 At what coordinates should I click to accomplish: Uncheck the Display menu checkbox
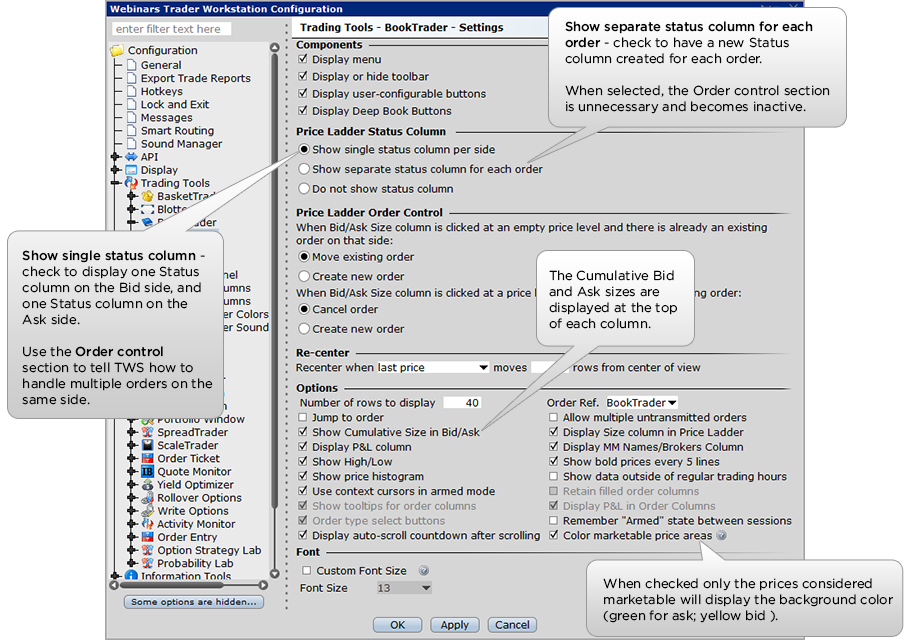coord(303,59)
